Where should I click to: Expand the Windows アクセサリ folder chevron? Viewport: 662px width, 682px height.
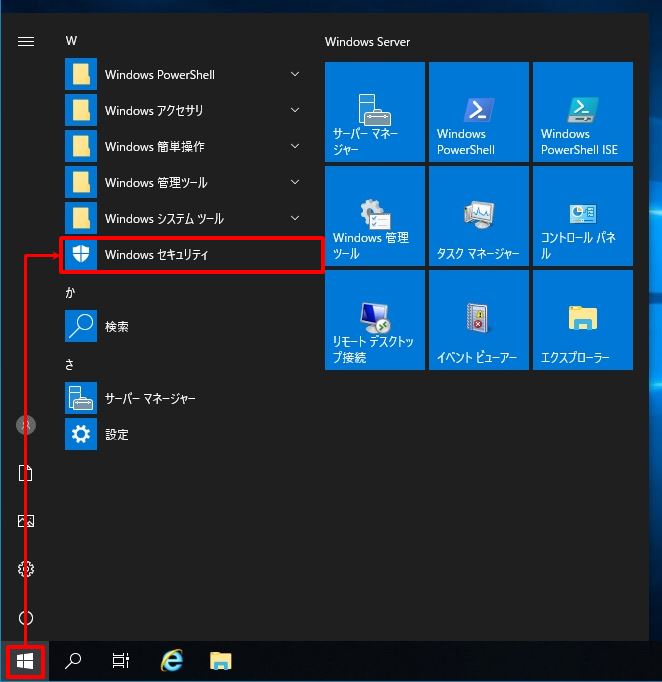click(295, 110)
